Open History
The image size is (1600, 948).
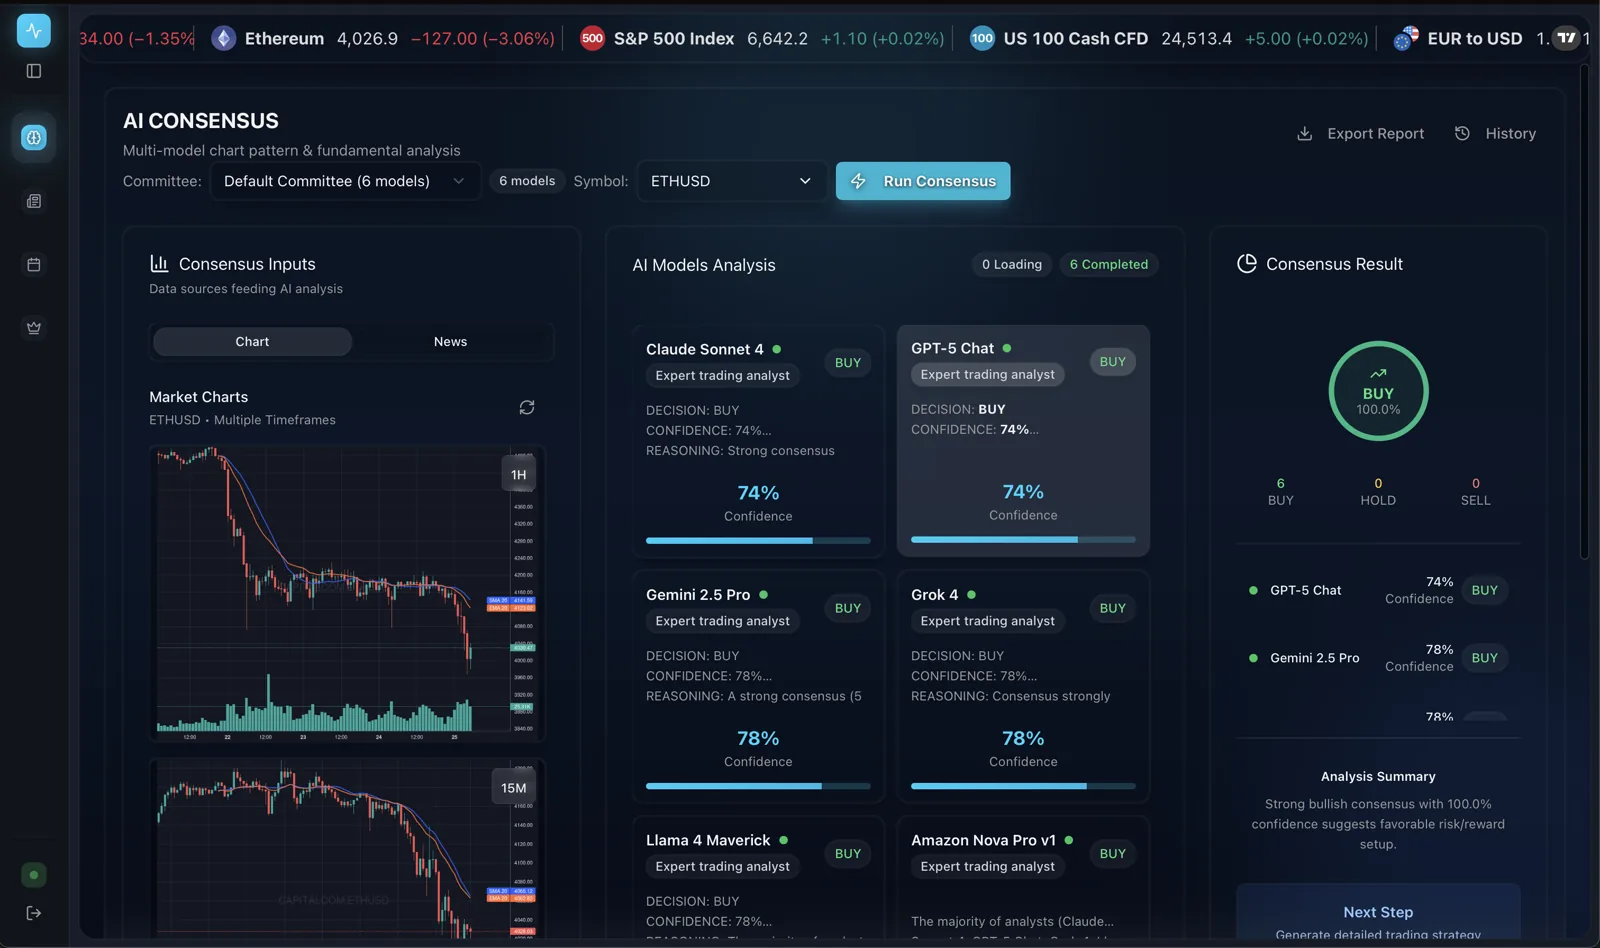pyautogui.click(x=1495, y=134)
